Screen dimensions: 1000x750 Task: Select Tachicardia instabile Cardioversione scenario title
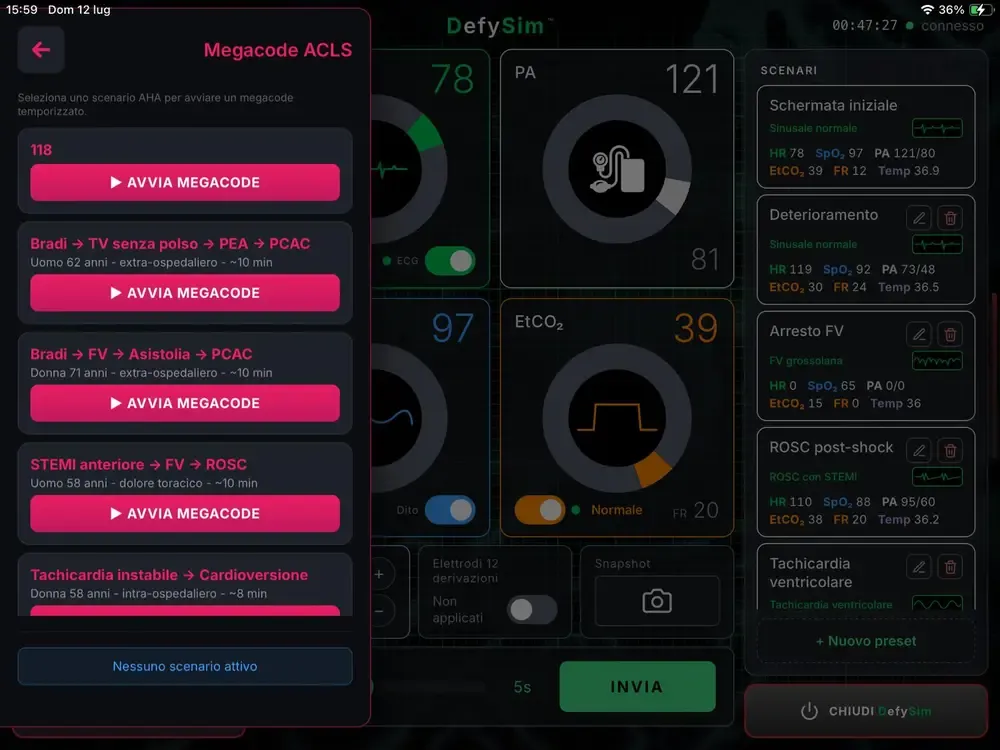click(x=169, y=575)
